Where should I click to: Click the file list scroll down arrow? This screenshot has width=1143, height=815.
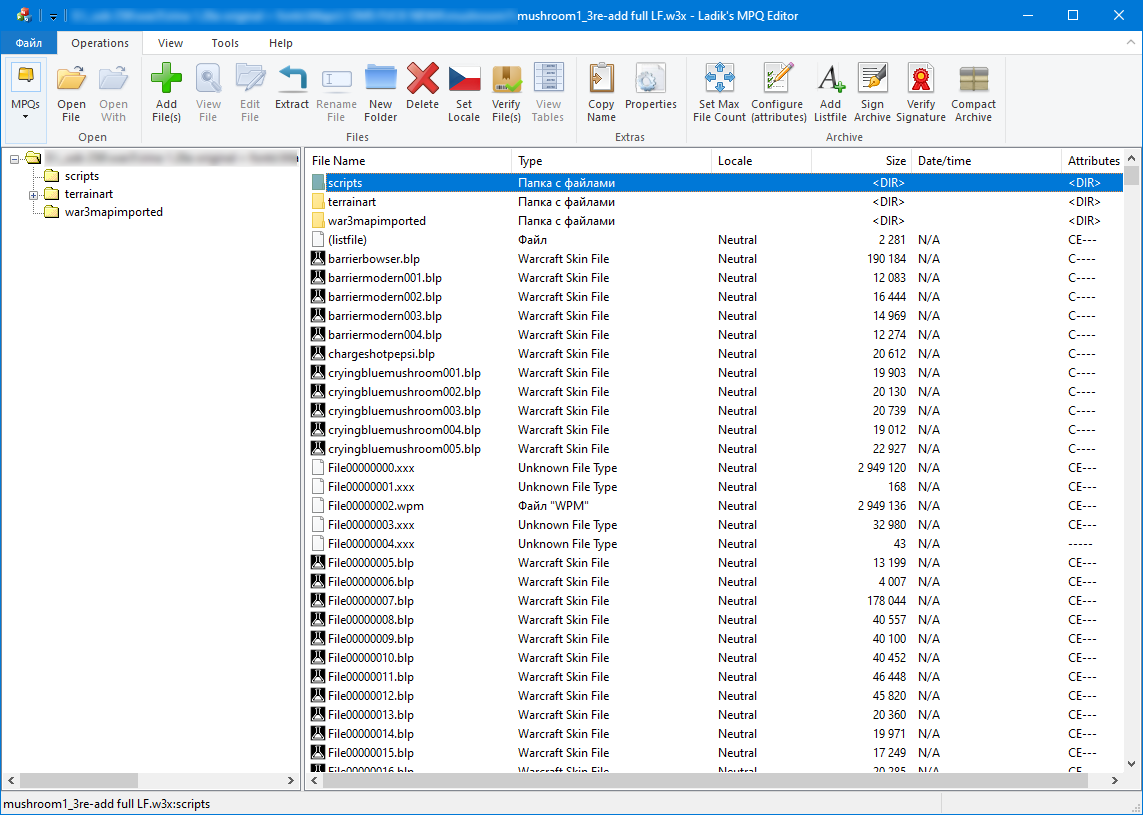1131,764
